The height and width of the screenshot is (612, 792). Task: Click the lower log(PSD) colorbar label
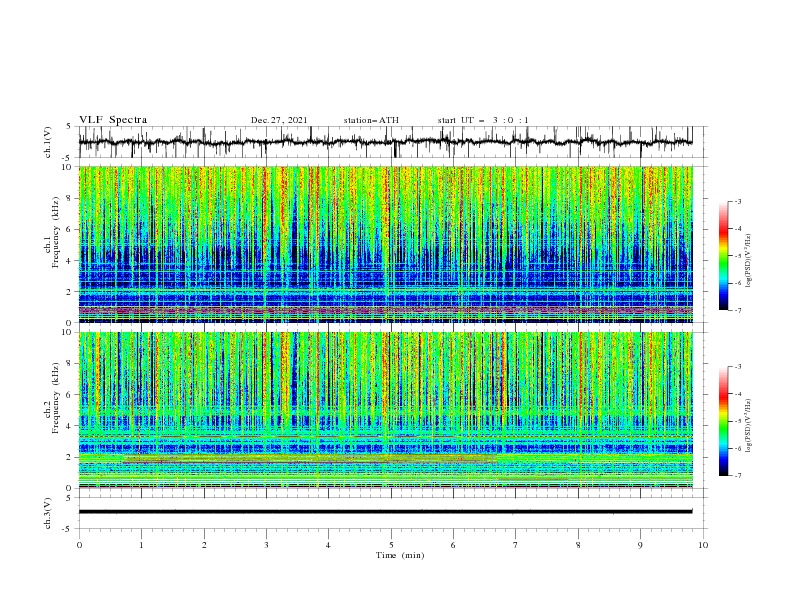coord(749,425)
